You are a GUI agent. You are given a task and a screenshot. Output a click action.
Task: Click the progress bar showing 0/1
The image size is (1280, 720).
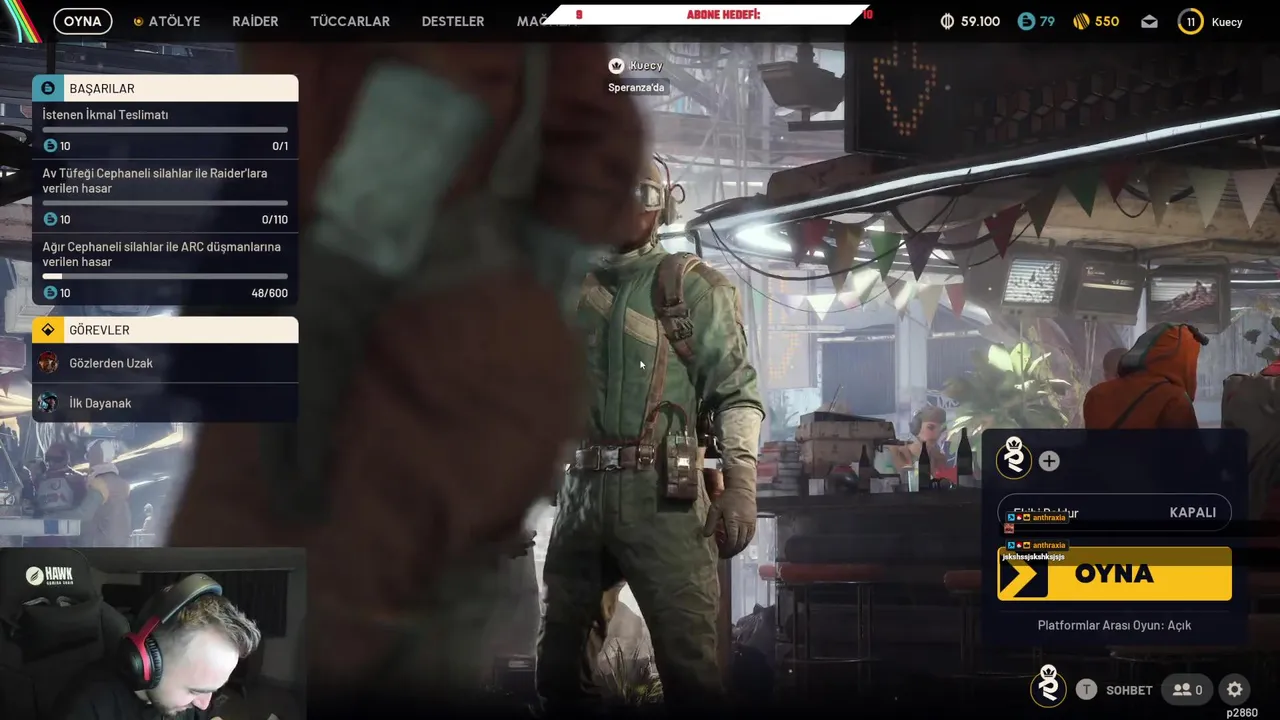point(165,130)
